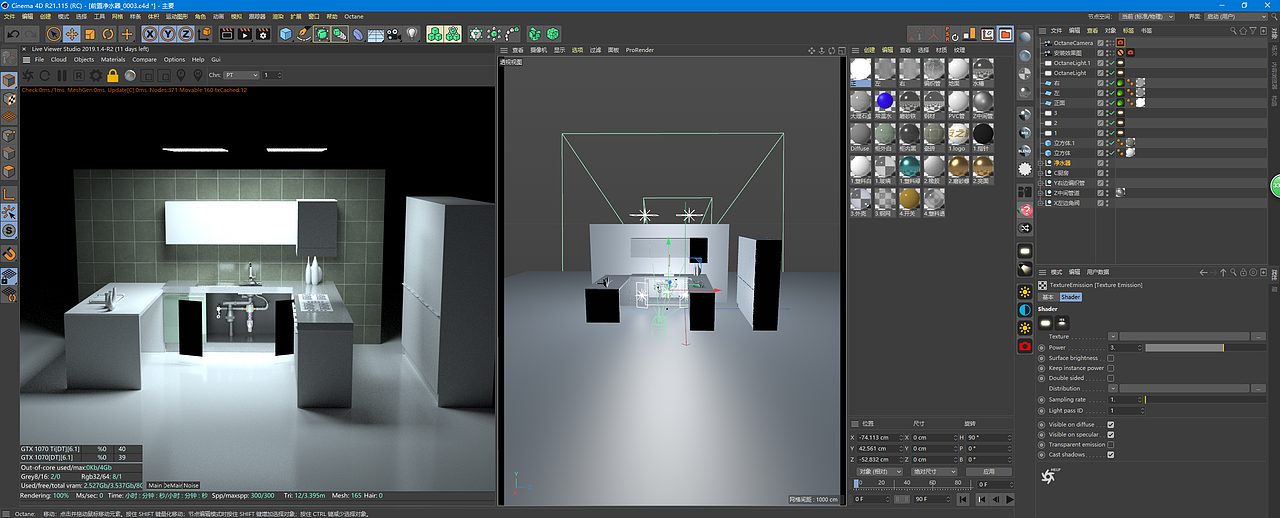Open render settings gear clapperboard icon
The width and height of the screenshot is (1280, 518).
click(x=263, y=34)
